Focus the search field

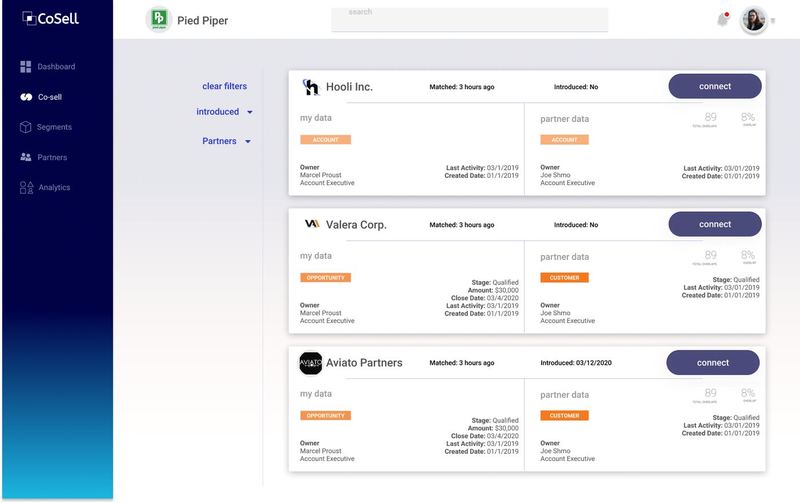pos(469,19)
